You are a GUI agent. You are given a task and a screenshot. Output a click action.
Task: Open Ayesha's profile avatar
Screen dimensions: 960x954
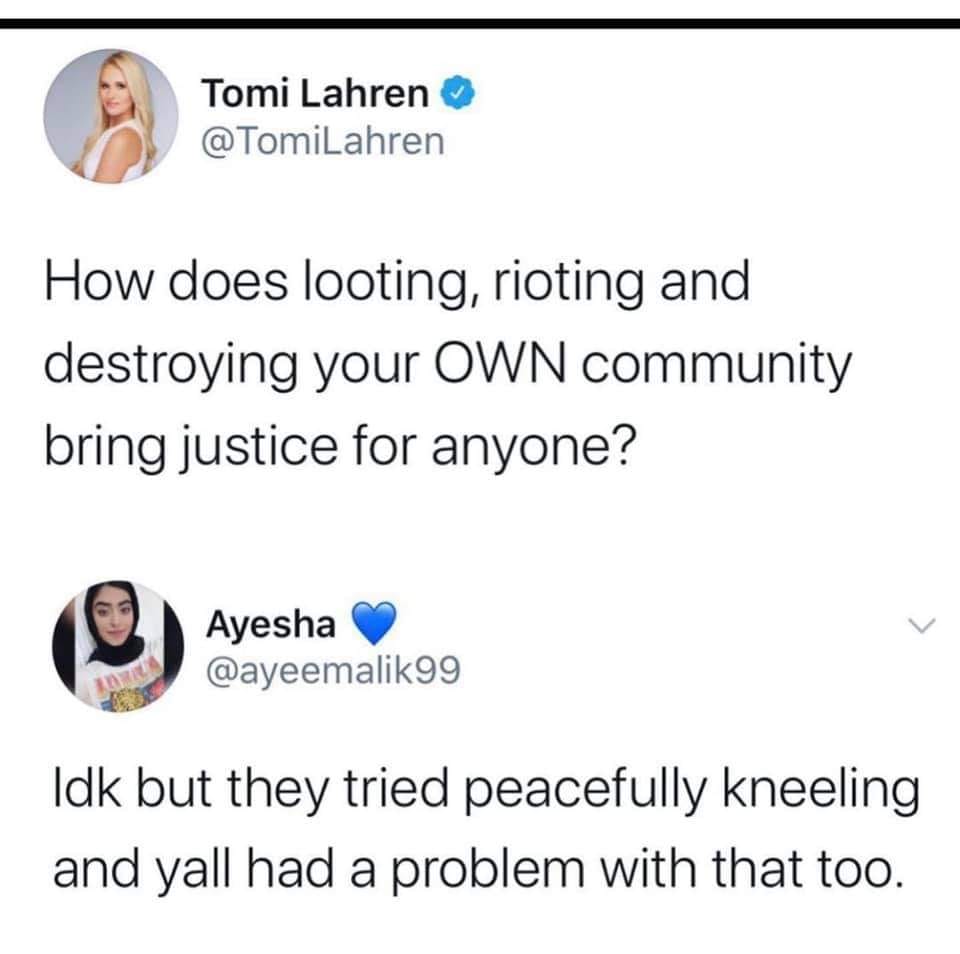pos(118,646)
